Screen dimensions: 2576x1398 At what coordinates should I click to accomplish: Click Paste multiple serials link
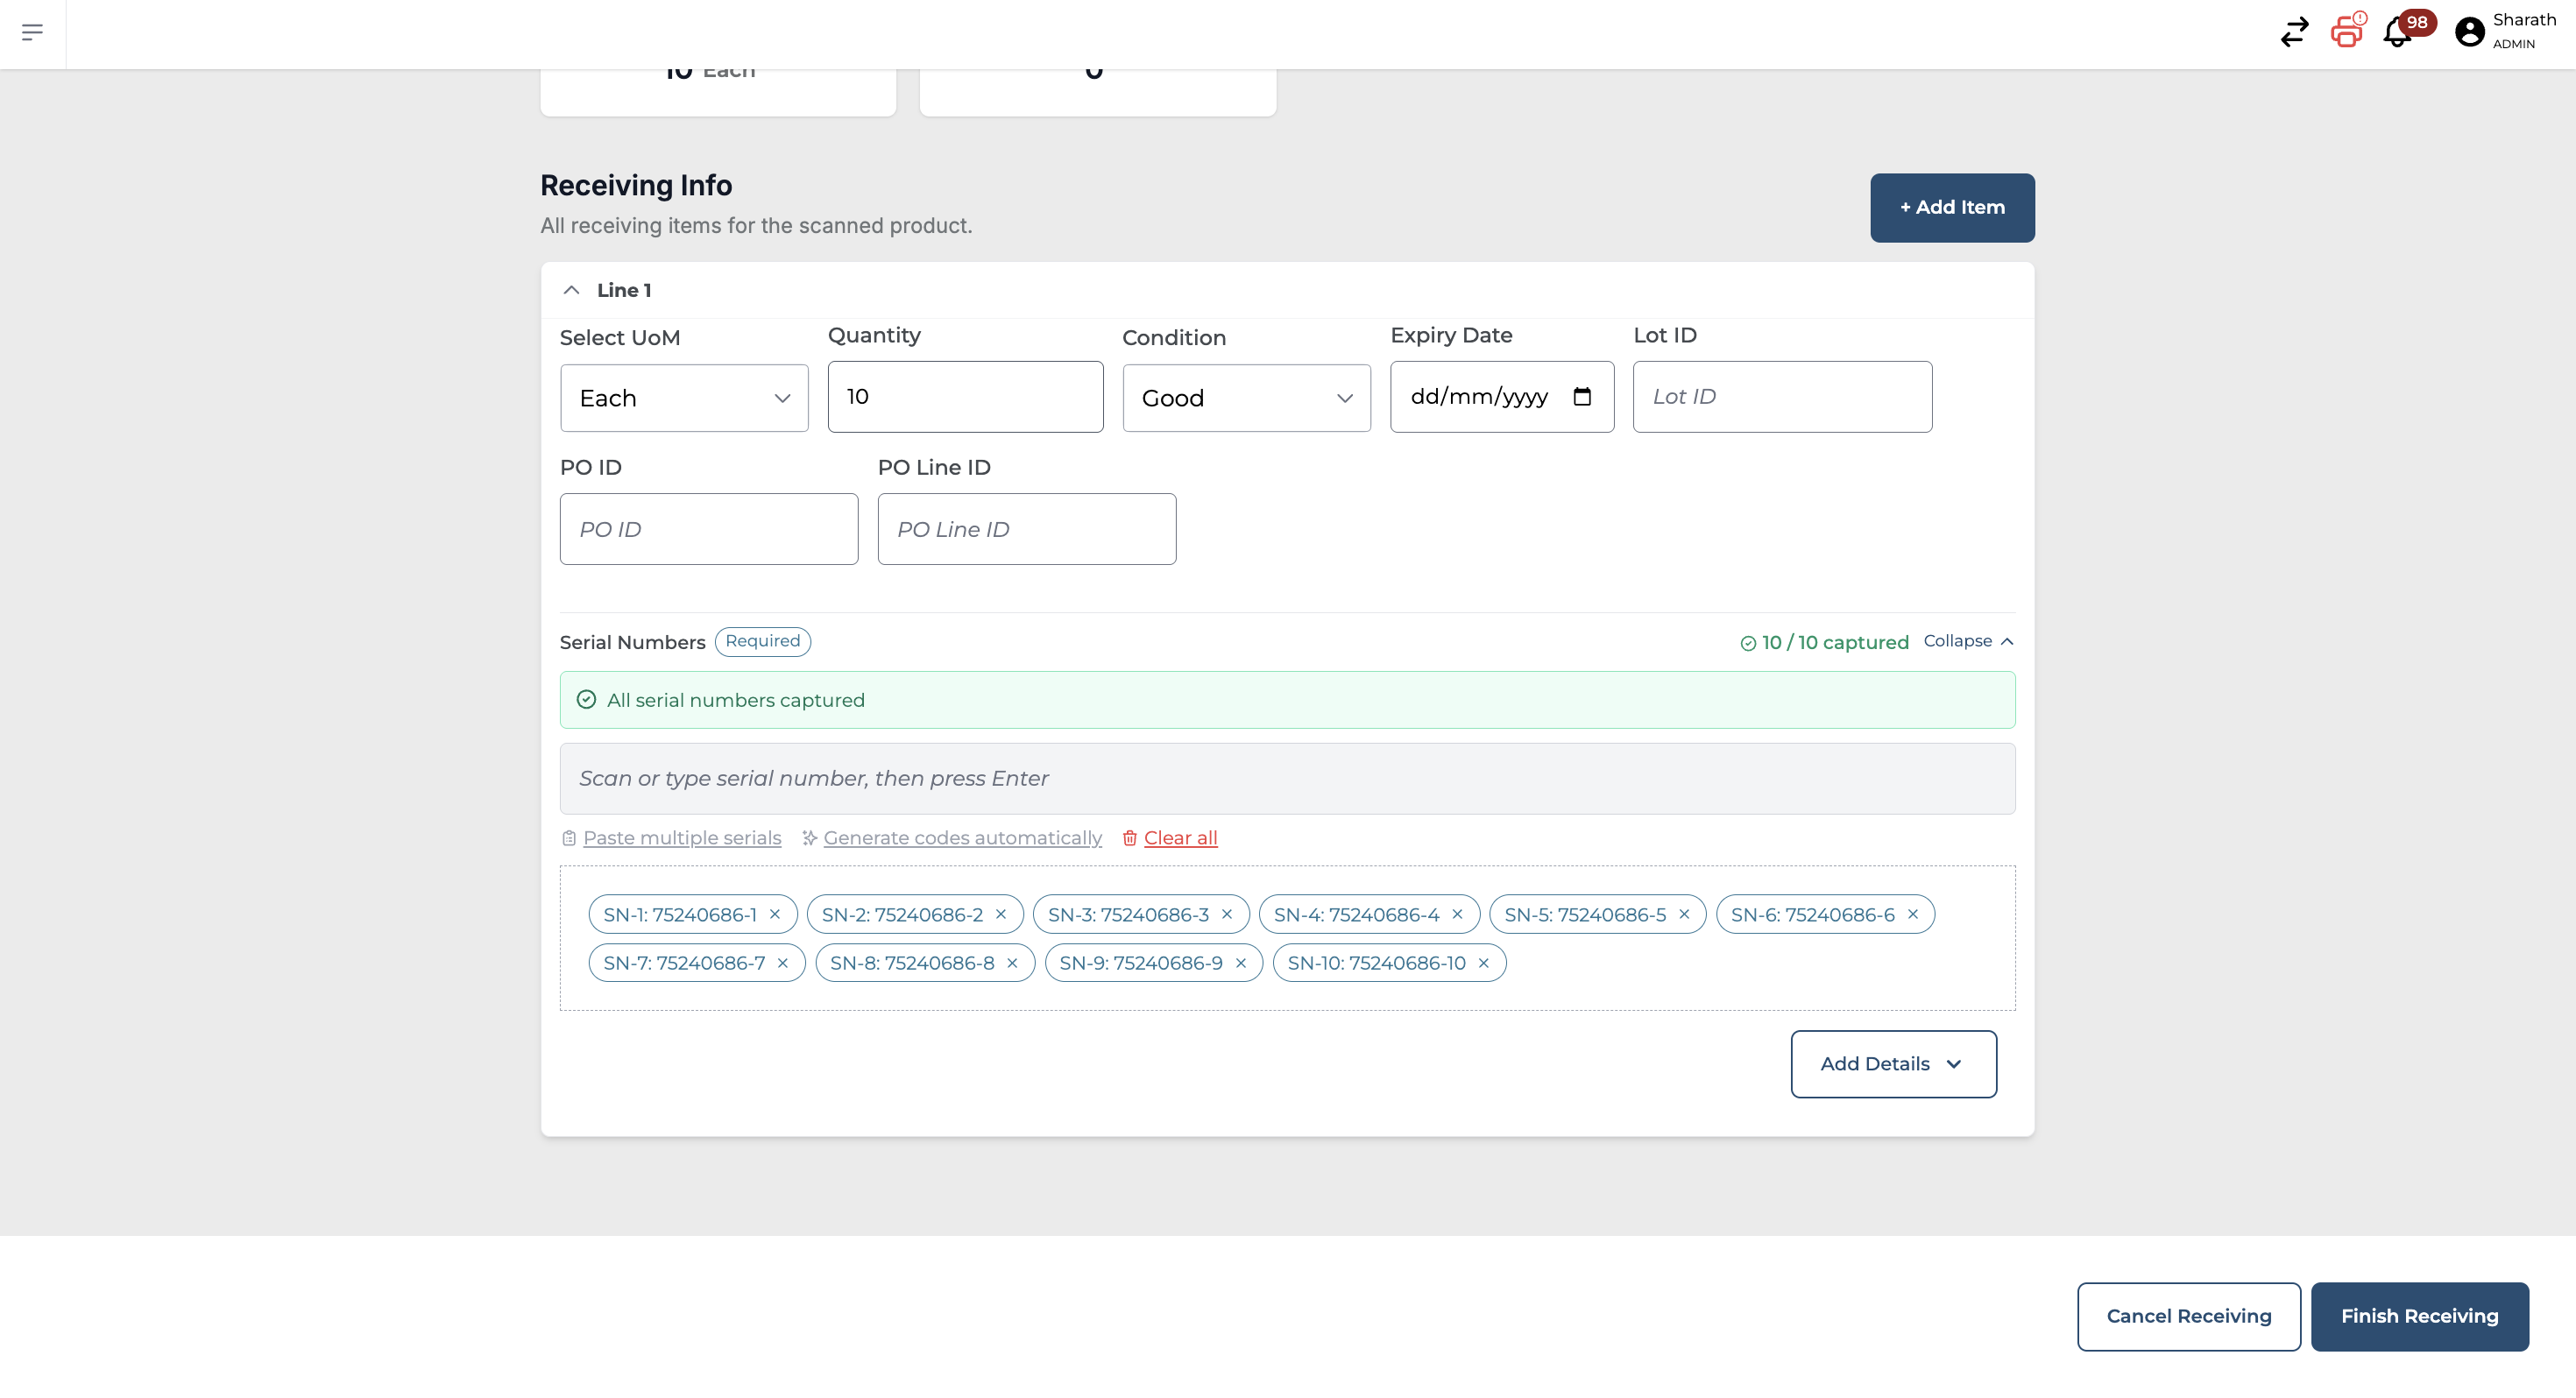click(682, 838)
